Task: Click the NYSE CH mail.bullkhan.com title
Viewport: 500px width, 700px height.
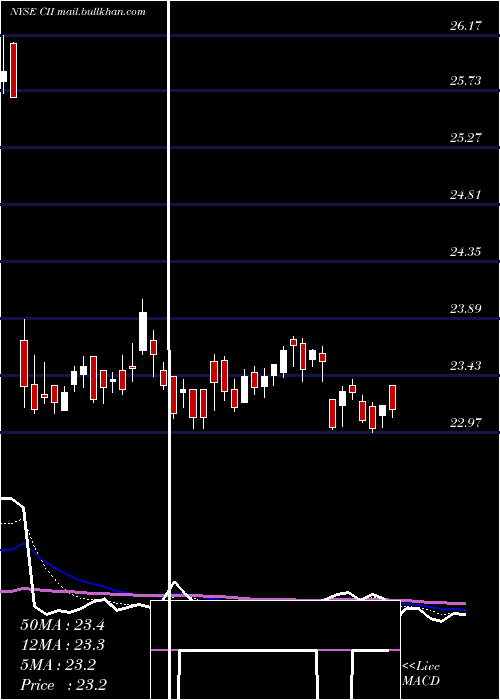Action: click(78, 11)
